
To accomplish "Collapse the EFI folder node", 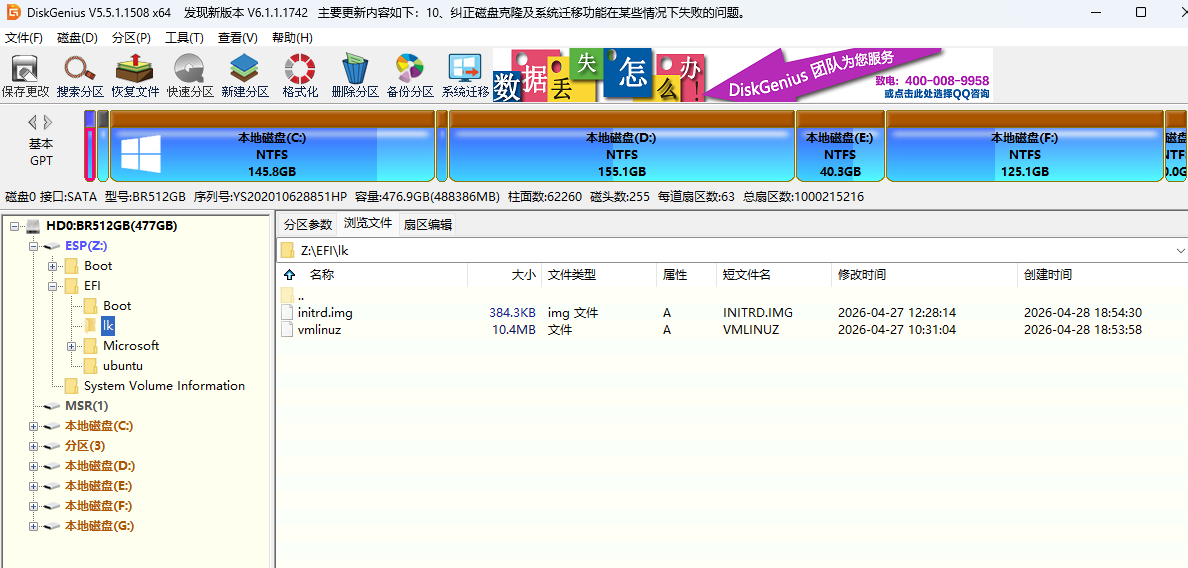I will [x=52, y=286].
